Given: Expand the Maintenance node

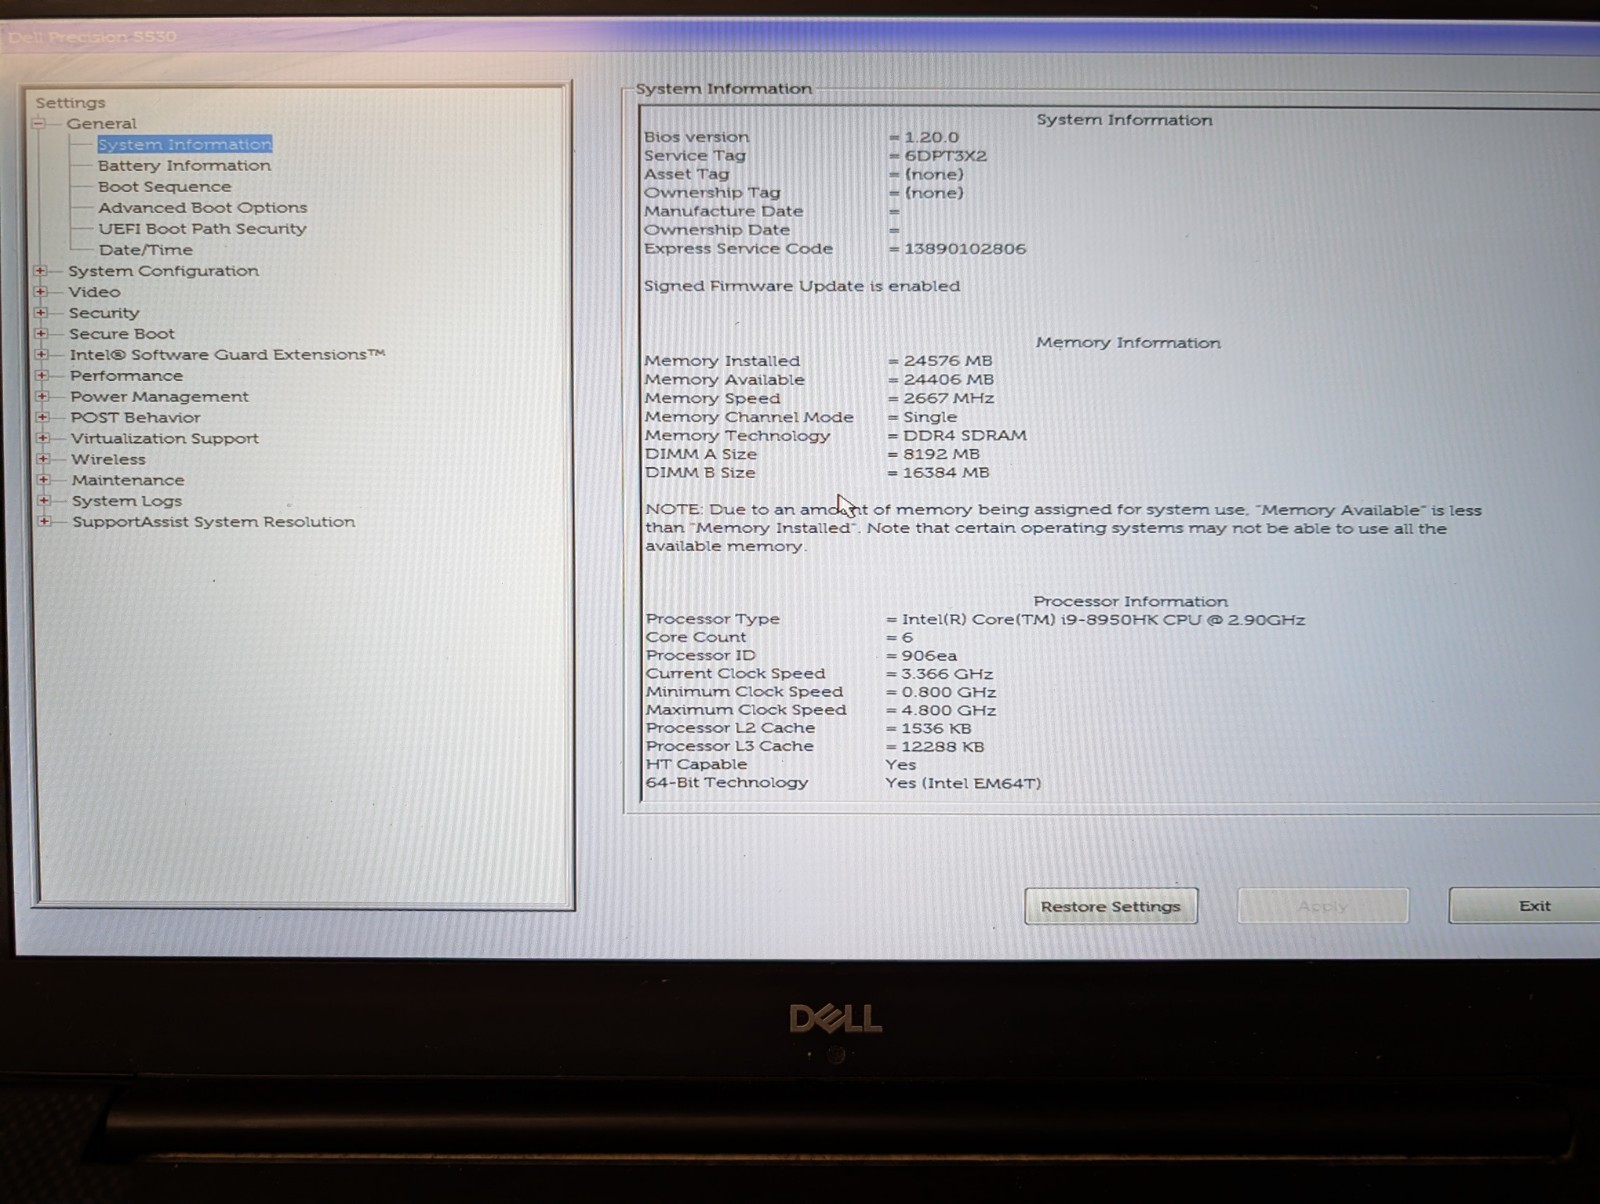Looking at the screenshot, I should [43, 480].
